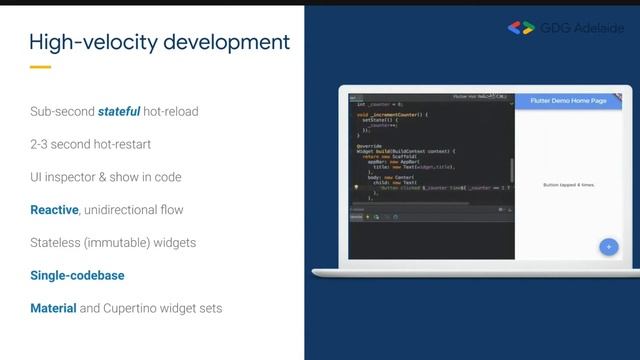Click the '_incrementCounter()' code line
This screenshot has width=640, height=360.
point(392,115)
